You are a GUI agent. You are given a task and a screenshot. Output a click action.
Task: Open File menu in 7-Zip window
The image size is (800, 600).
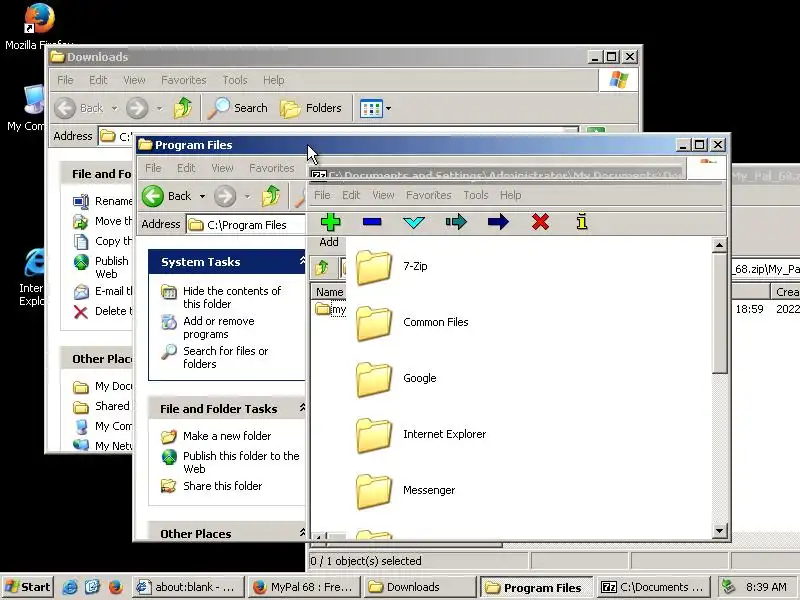322,195
